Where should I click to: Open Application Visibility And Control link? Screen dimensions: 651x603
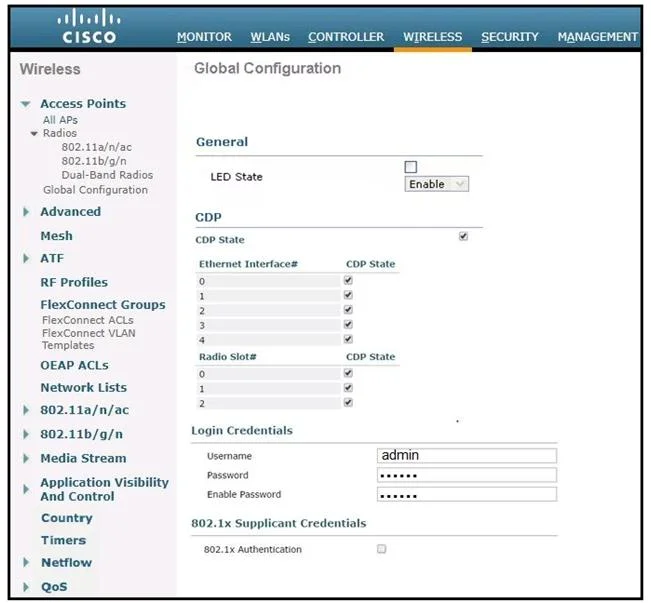[x=104, y=489]
